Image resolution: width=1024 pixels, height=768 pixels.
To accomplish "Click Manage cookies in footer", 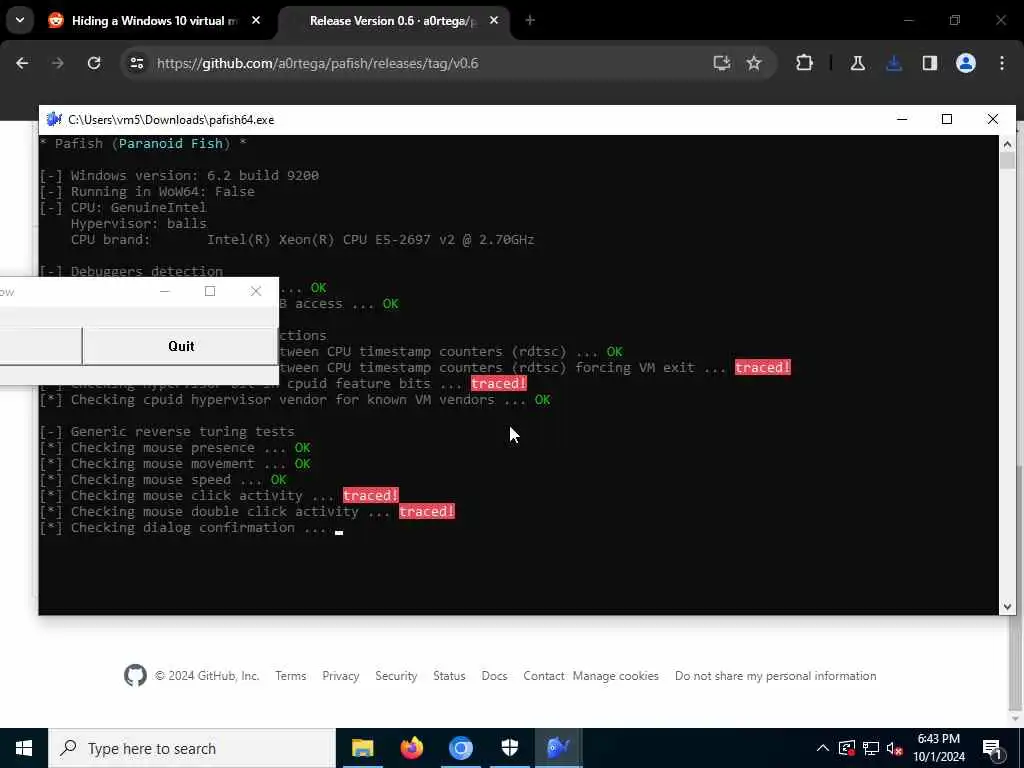I will coord(615,676).
